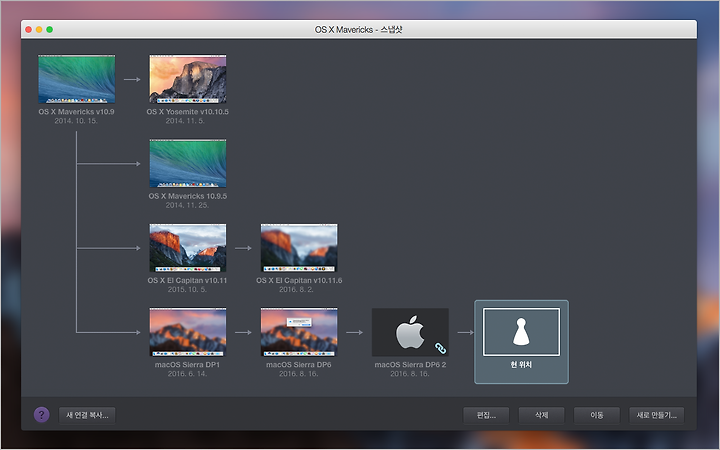Select the OS X Mavericks v10.9 snapshot thumbnail
The height and width of the screenshot is (450, 720).
77,79
